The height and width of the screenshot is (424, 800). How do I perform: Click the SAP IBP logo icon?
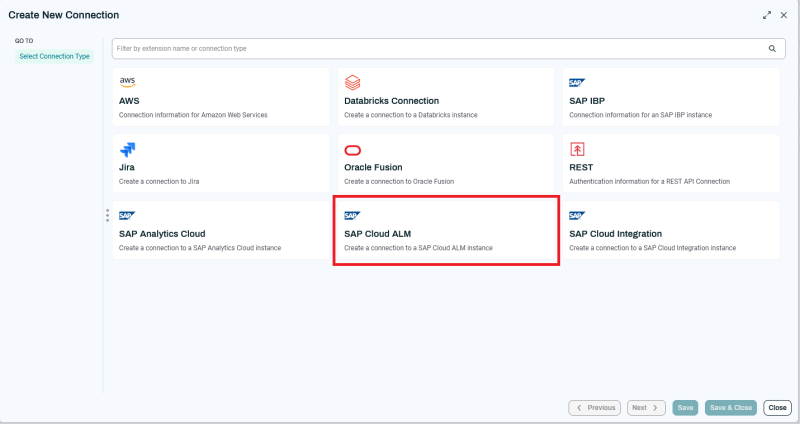pyautogui.click(x=576, y=83)
